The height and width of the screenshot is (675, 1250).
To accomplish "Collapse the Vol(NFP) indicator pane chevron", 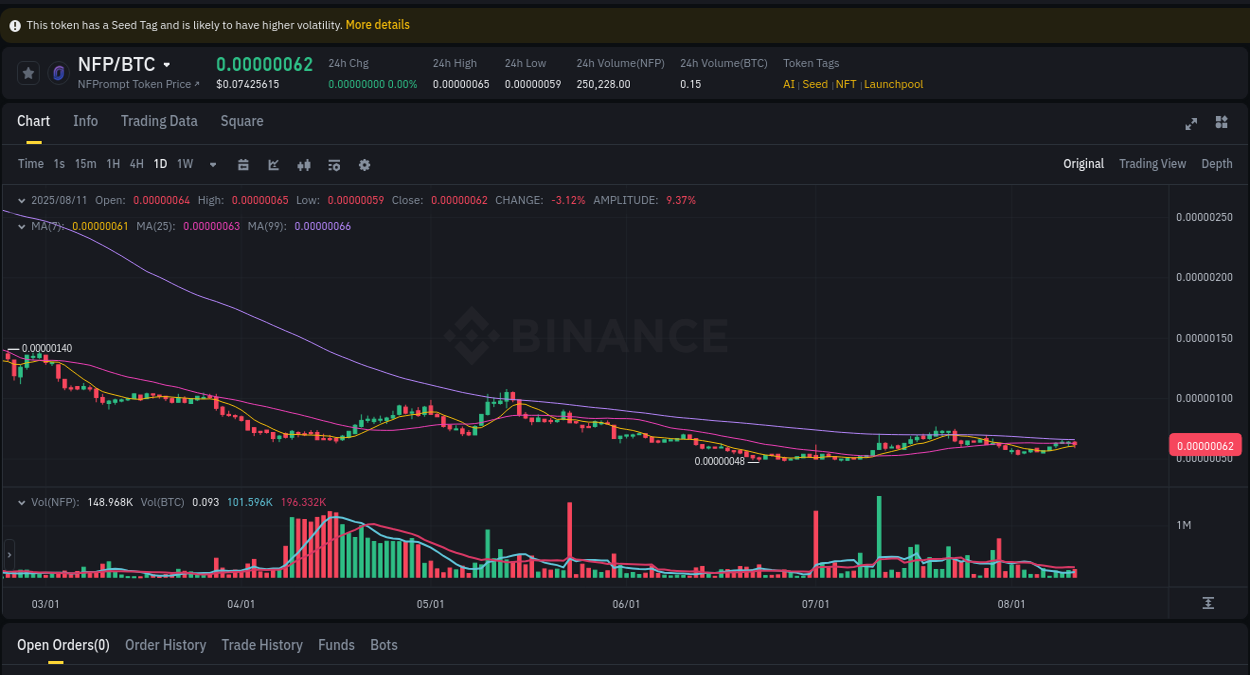I will (21, 502).
